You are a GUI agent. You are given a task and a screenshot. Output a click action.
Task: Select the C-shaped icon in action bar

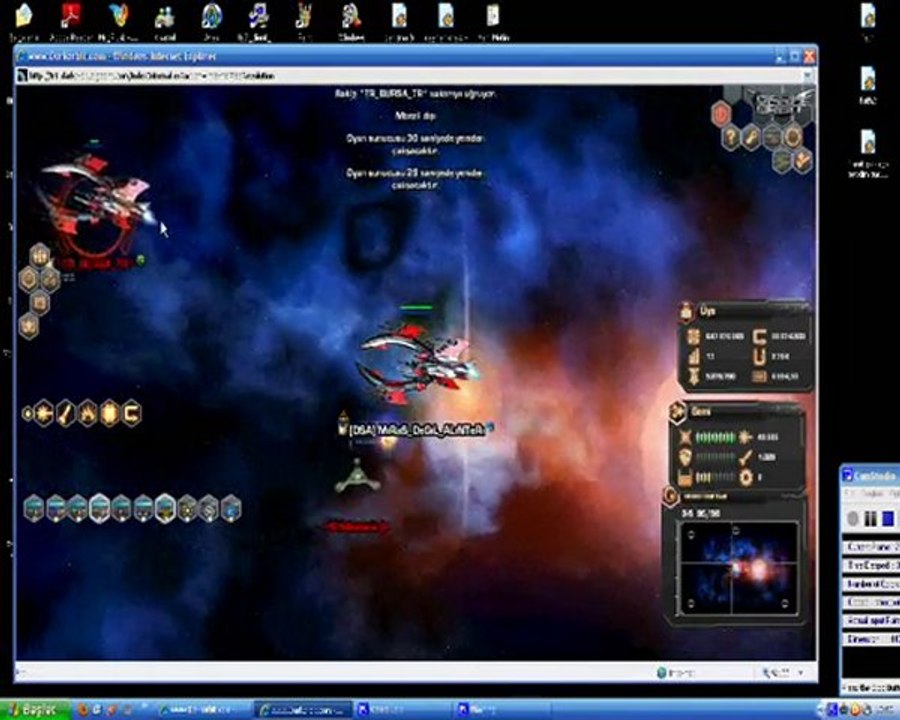(131, 413)
